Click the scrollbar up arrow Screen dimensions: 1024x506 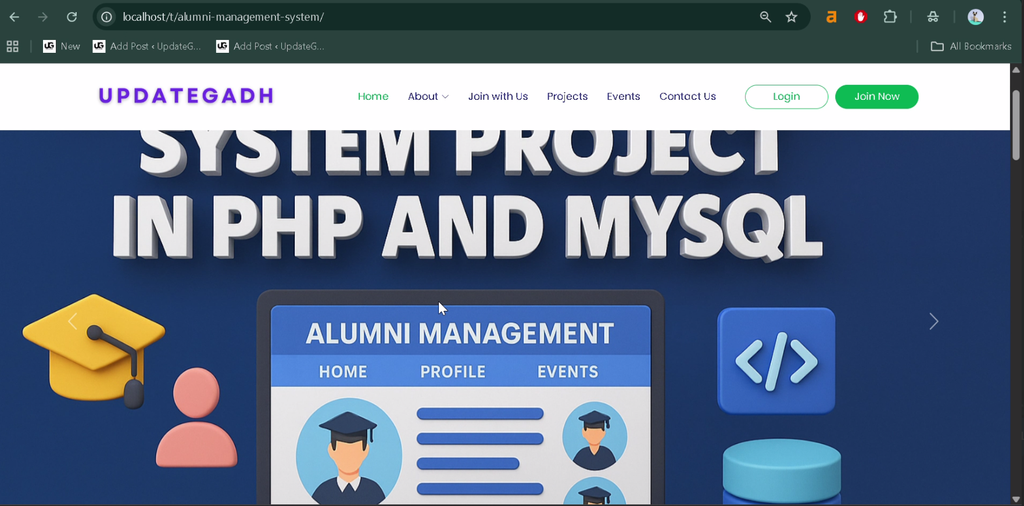point(1016,70)
